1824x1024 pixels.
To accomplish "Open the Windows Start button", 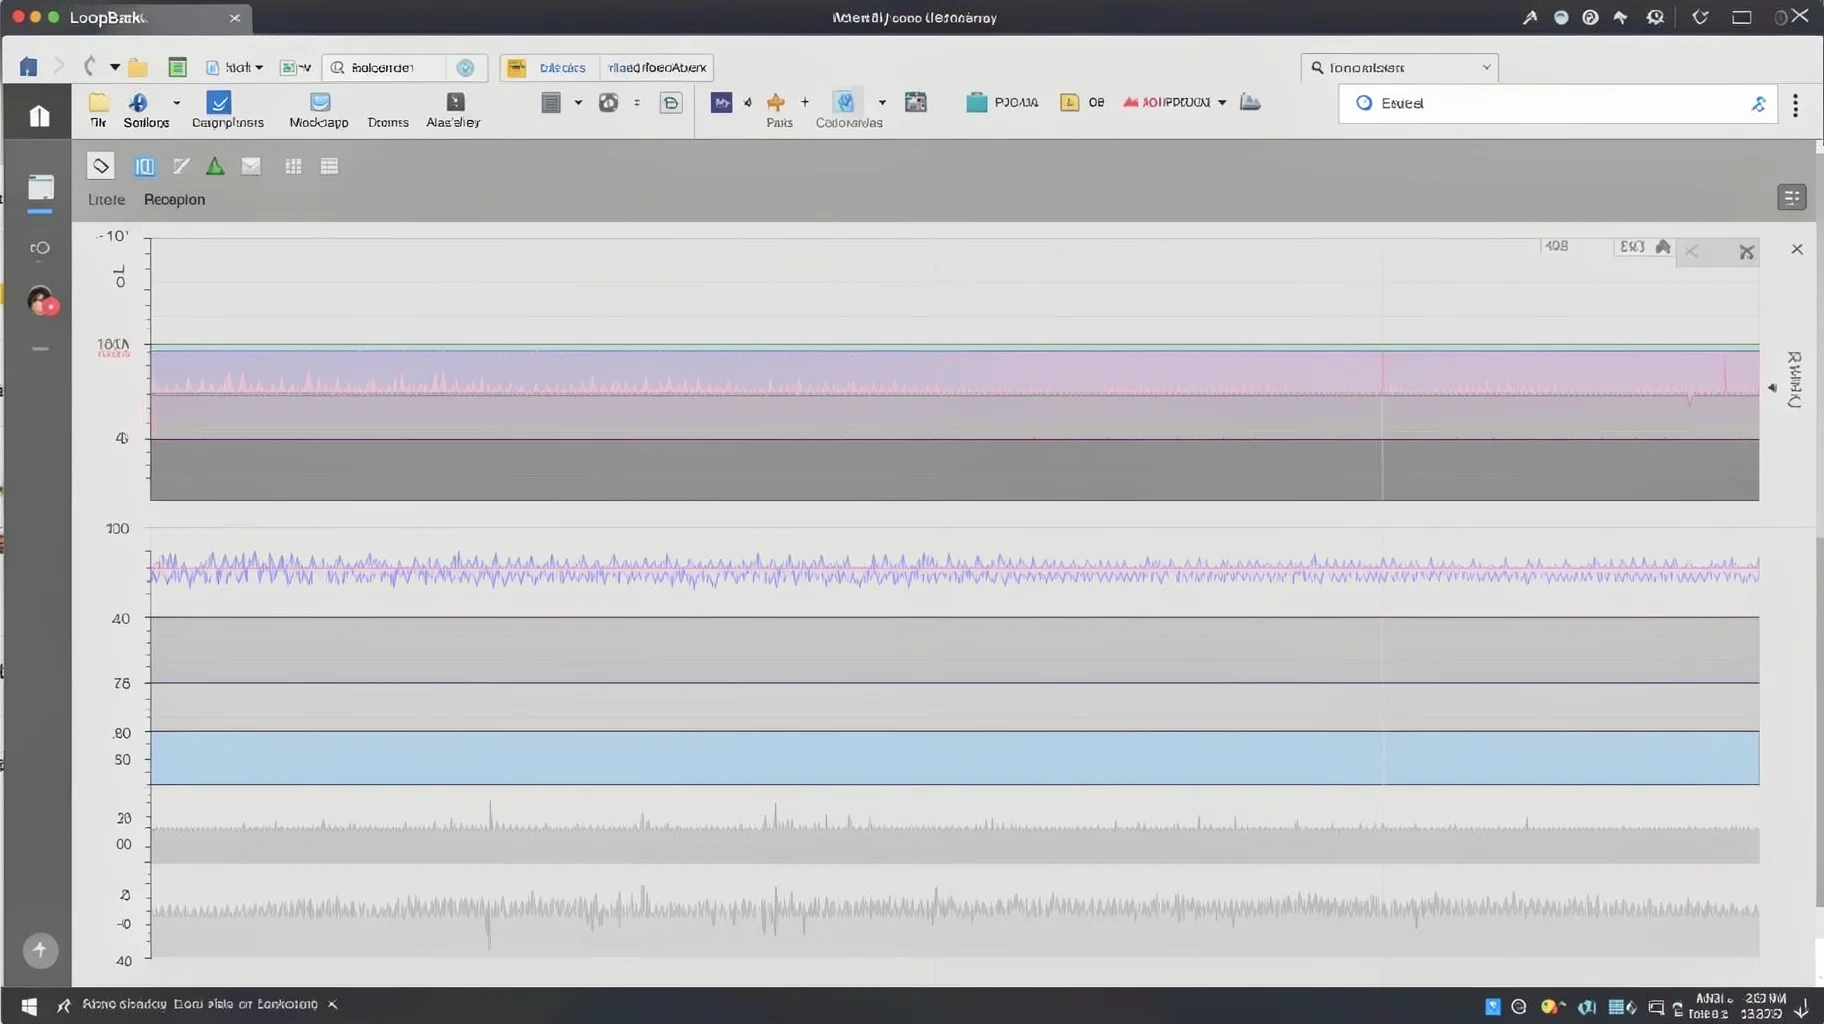I will [29, 1005].
